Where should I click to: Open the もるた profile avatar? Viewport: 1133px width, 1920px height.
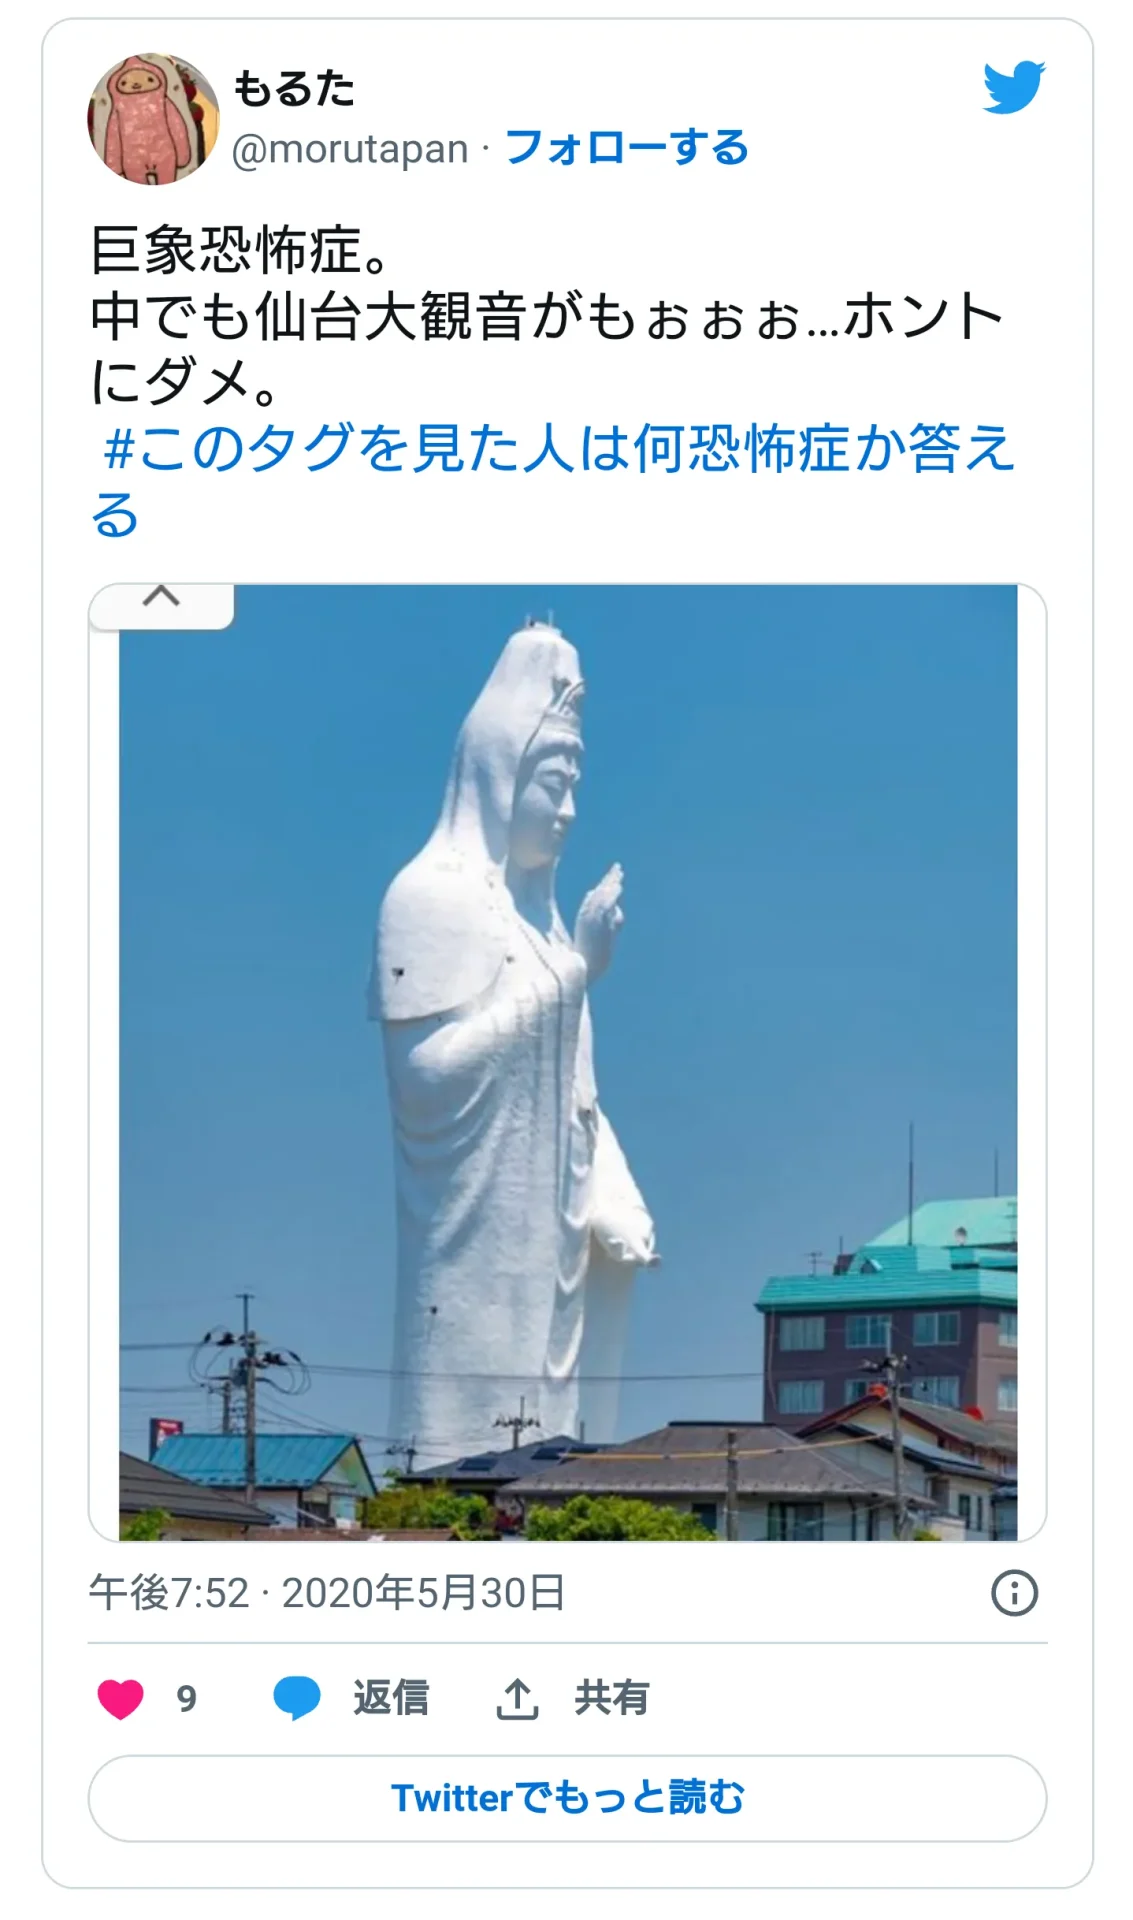coord(153,119)
